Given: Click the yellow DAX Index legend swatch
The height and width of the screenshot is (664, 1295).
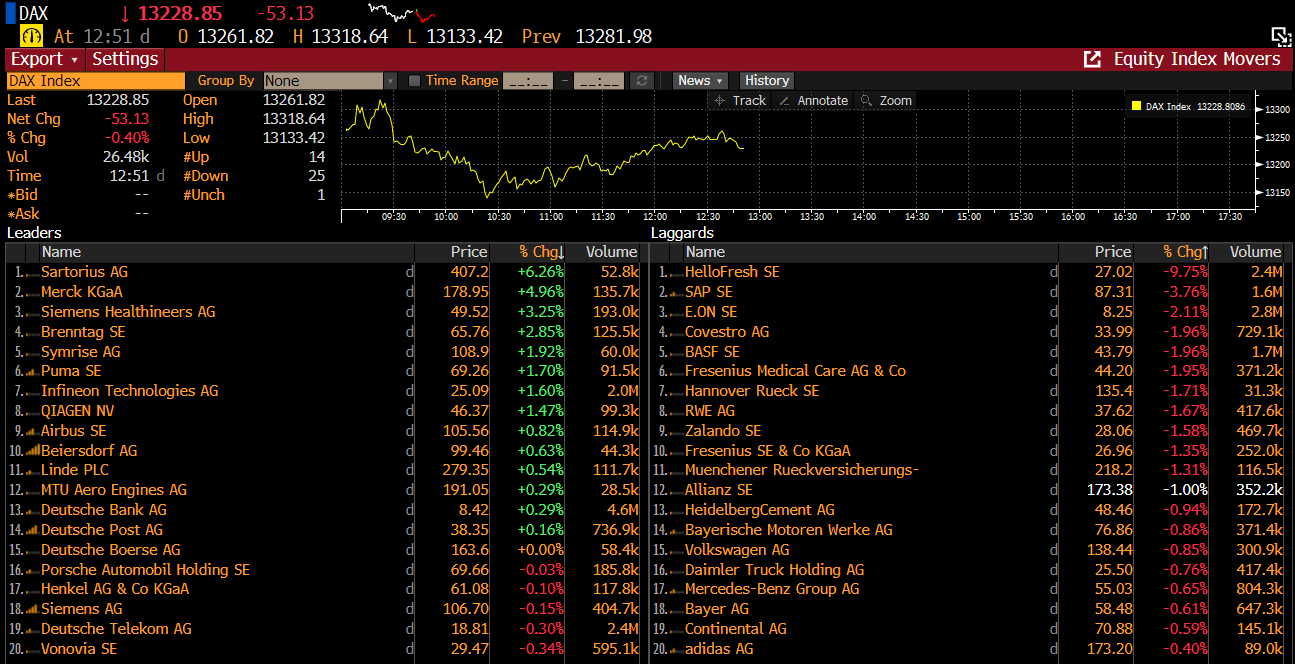Looking at the screenshot, I should click(1136, 106).
